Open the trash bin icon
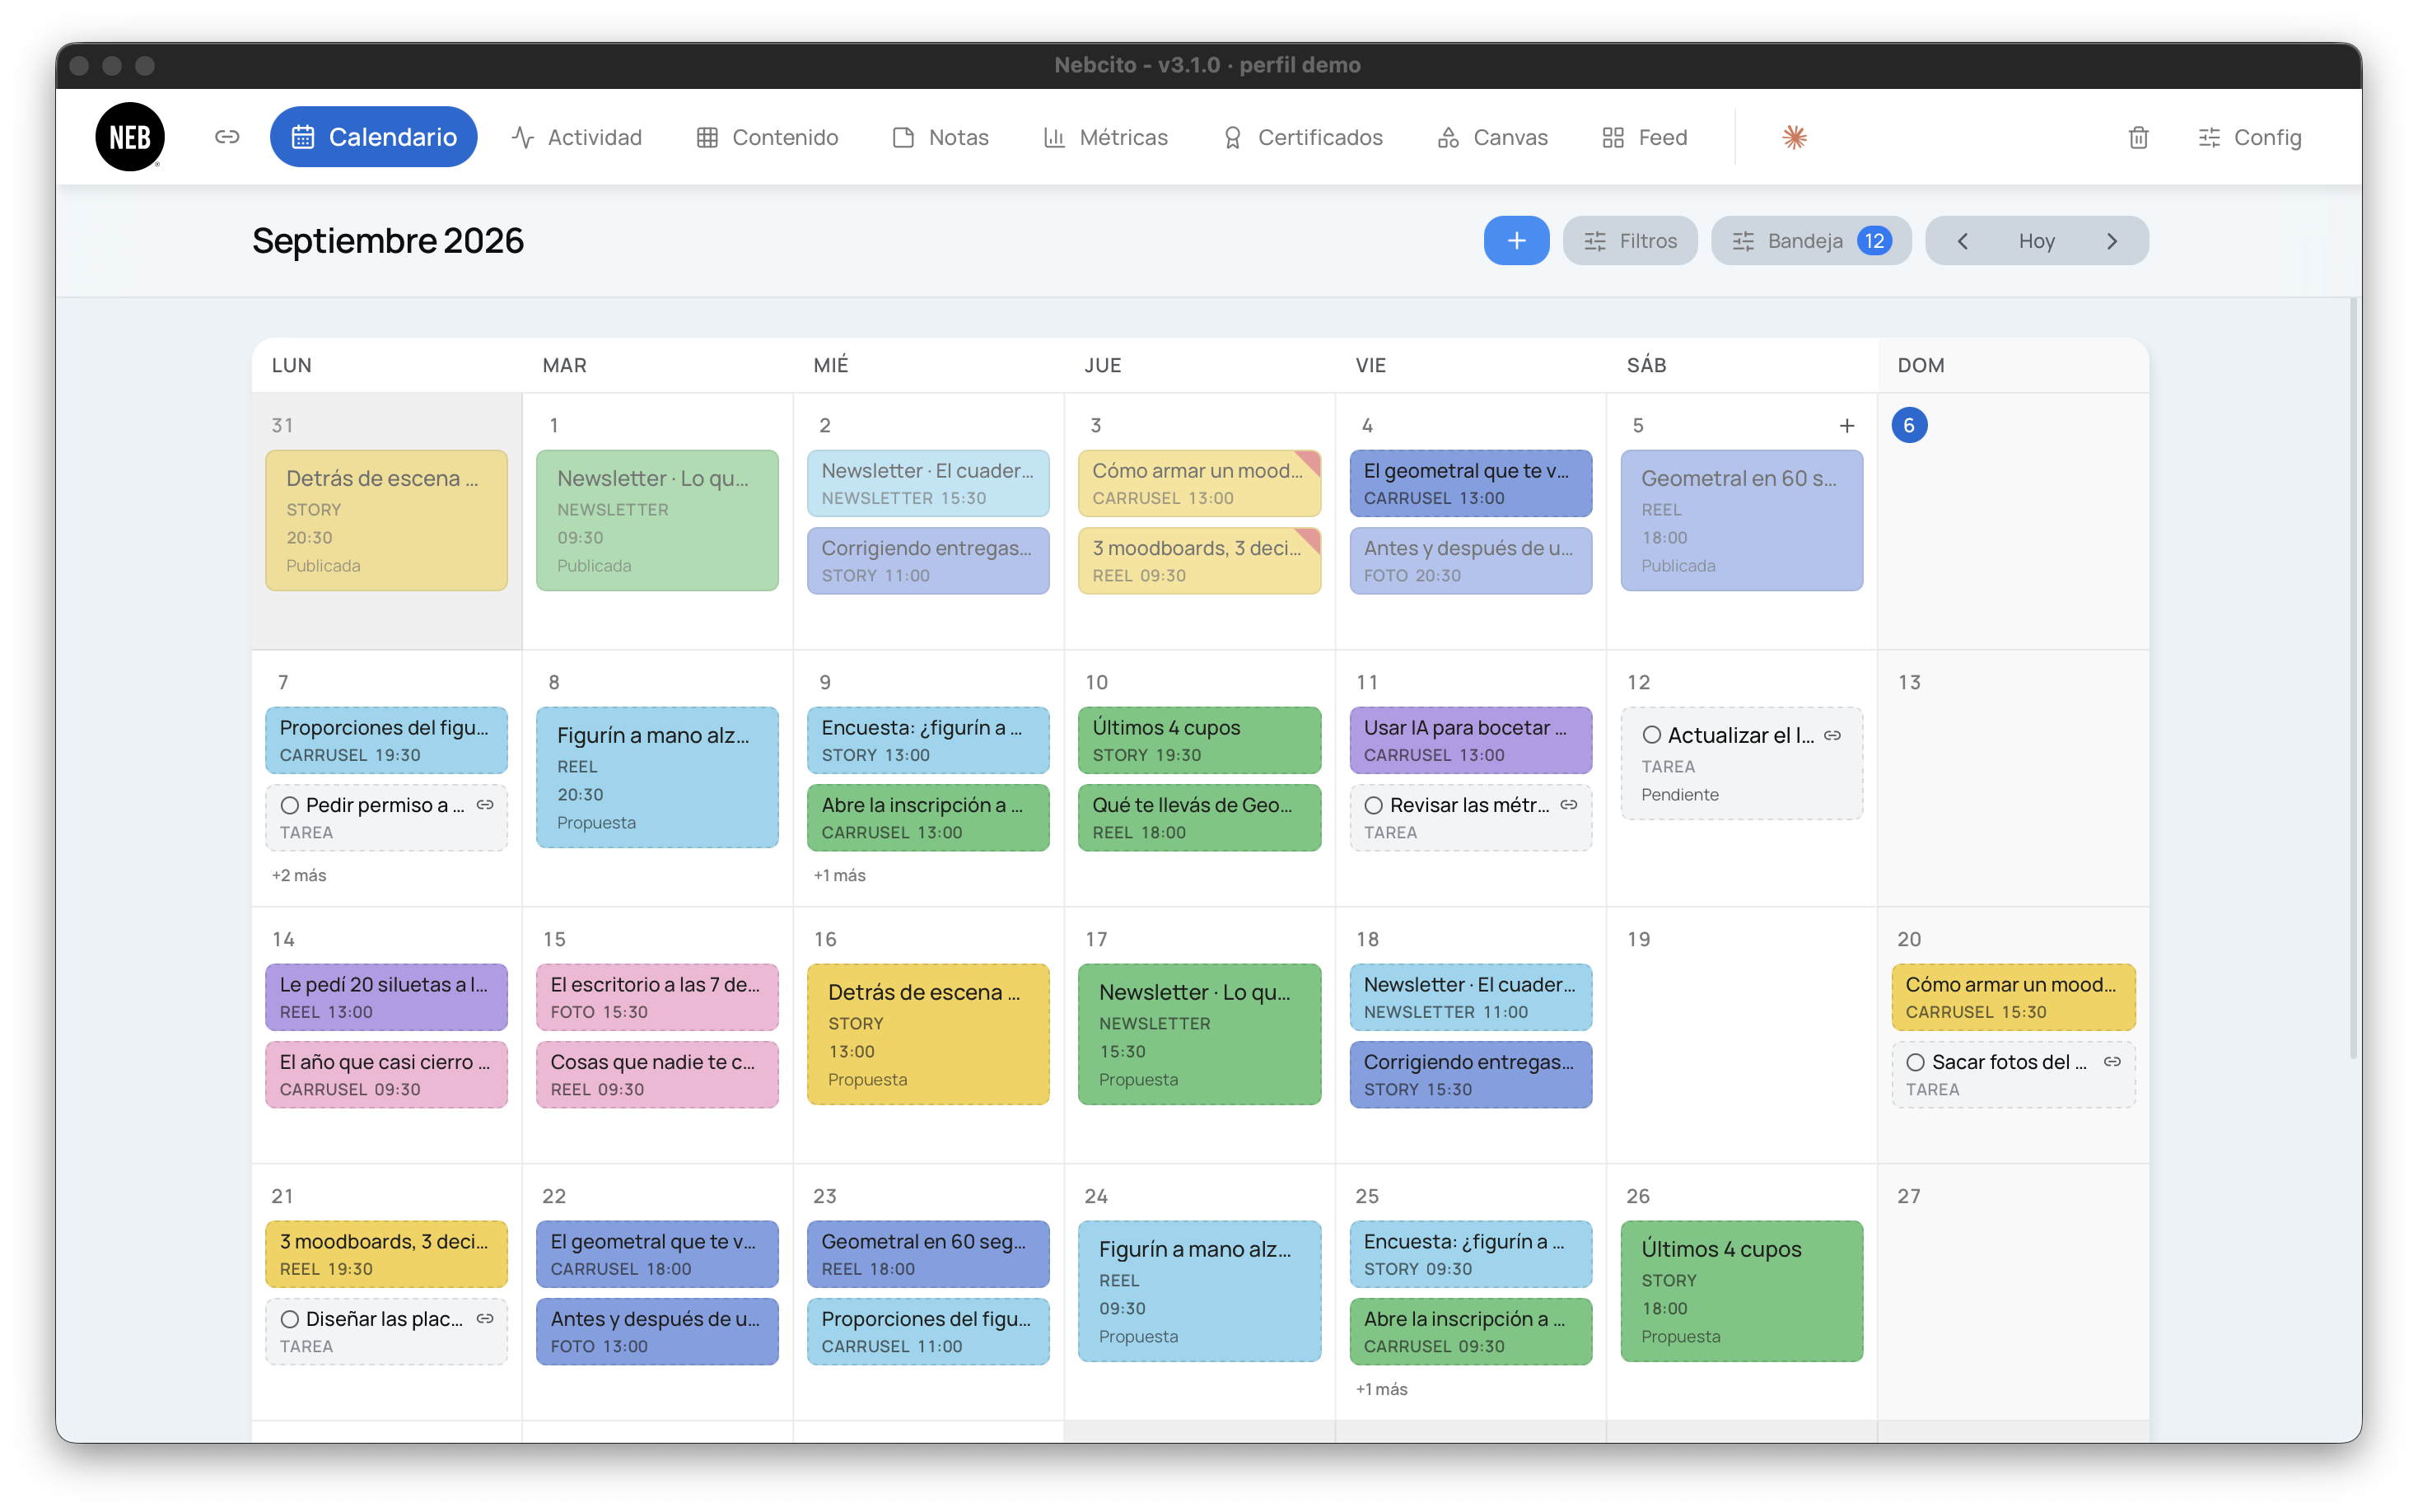Image resolution: width=2418 pixels, height=1512 pixels. pos(2138,137)
